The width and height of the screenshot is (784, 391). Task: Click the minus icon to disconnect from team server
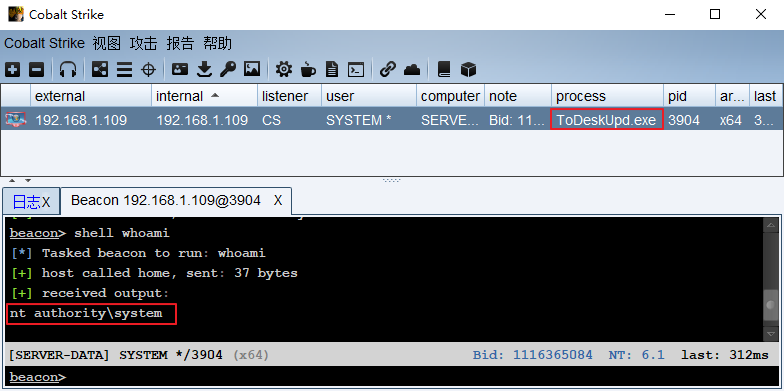point(36,70)
